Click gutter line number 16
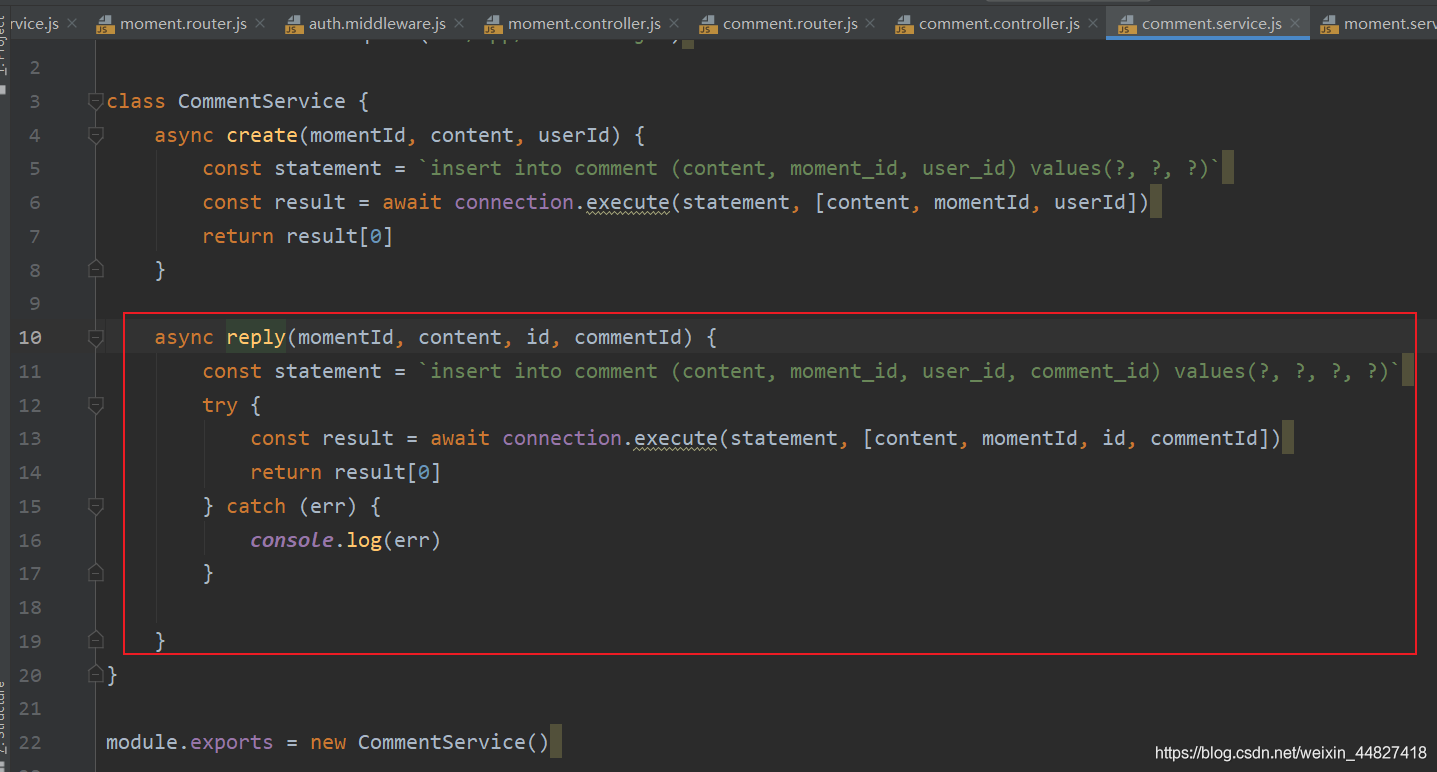 coord(30,540)
